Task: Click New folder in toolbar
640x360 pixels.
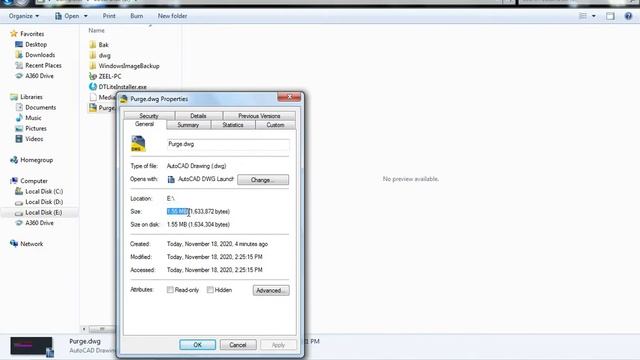Action: [172, 16]
